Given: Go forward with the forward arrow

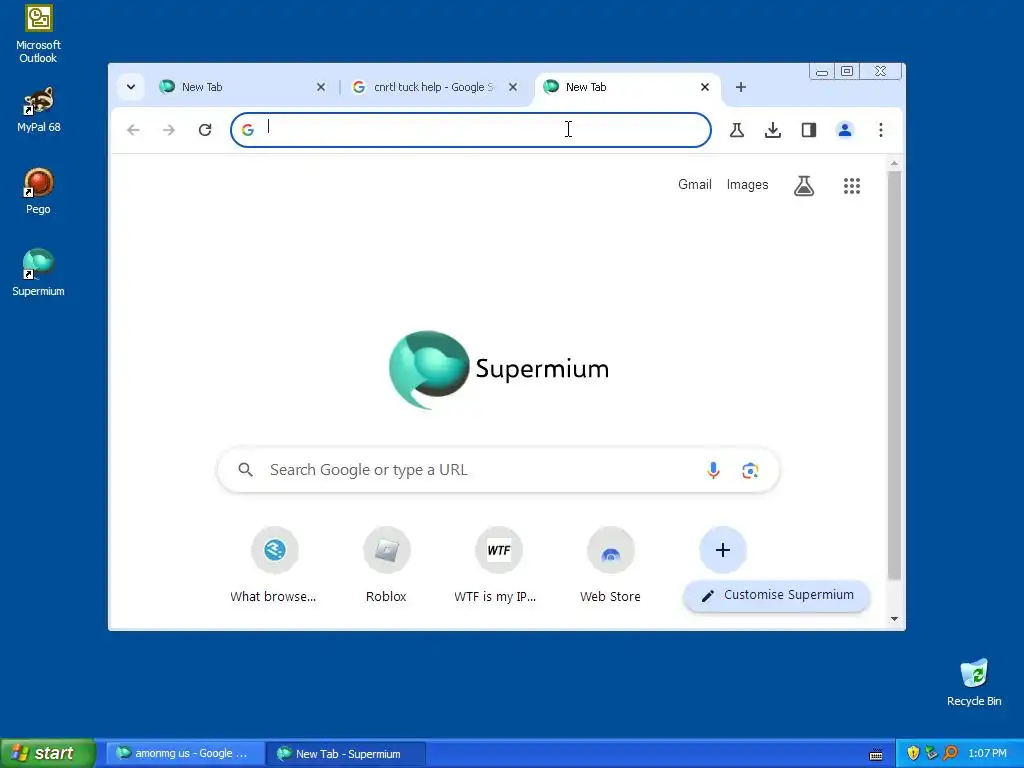Looking at the screenshot, I should 169,130.
